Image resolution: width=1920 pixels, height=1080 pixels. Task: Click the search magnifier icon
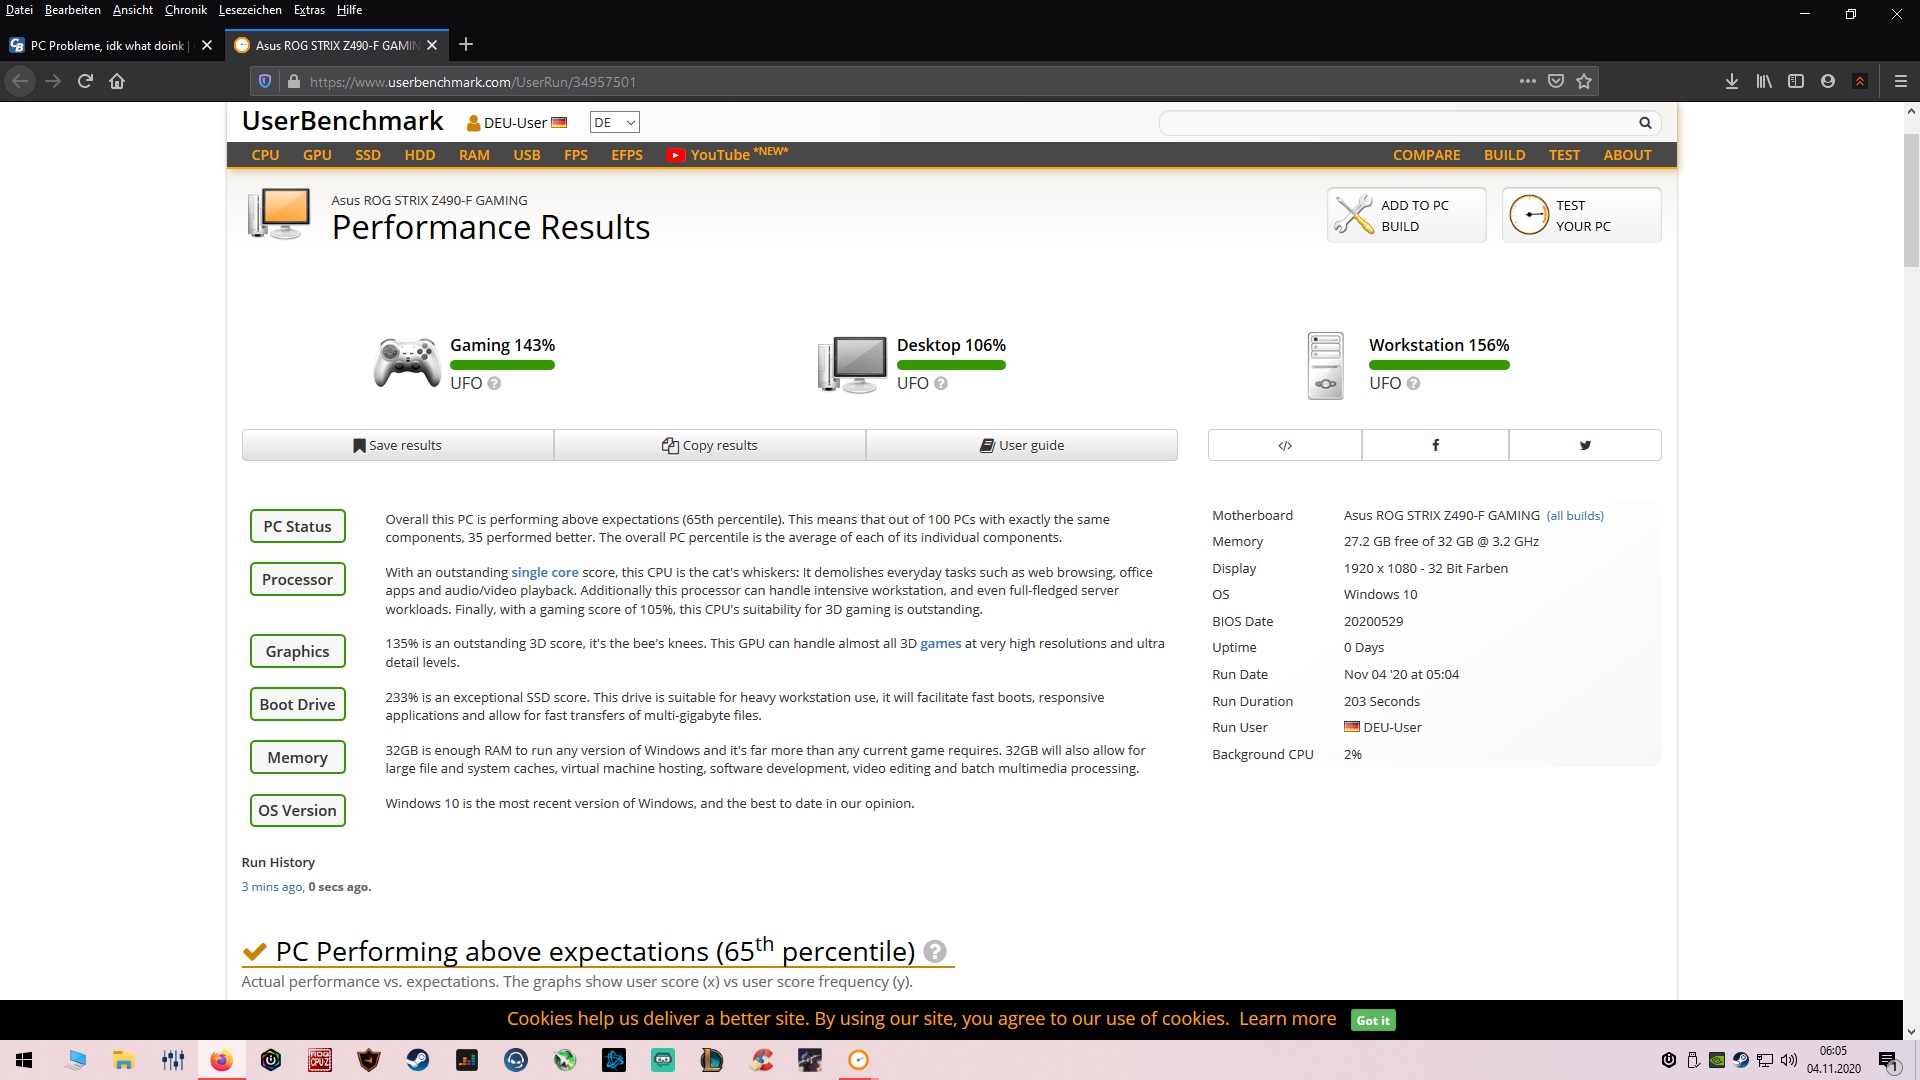[1645, 123]
